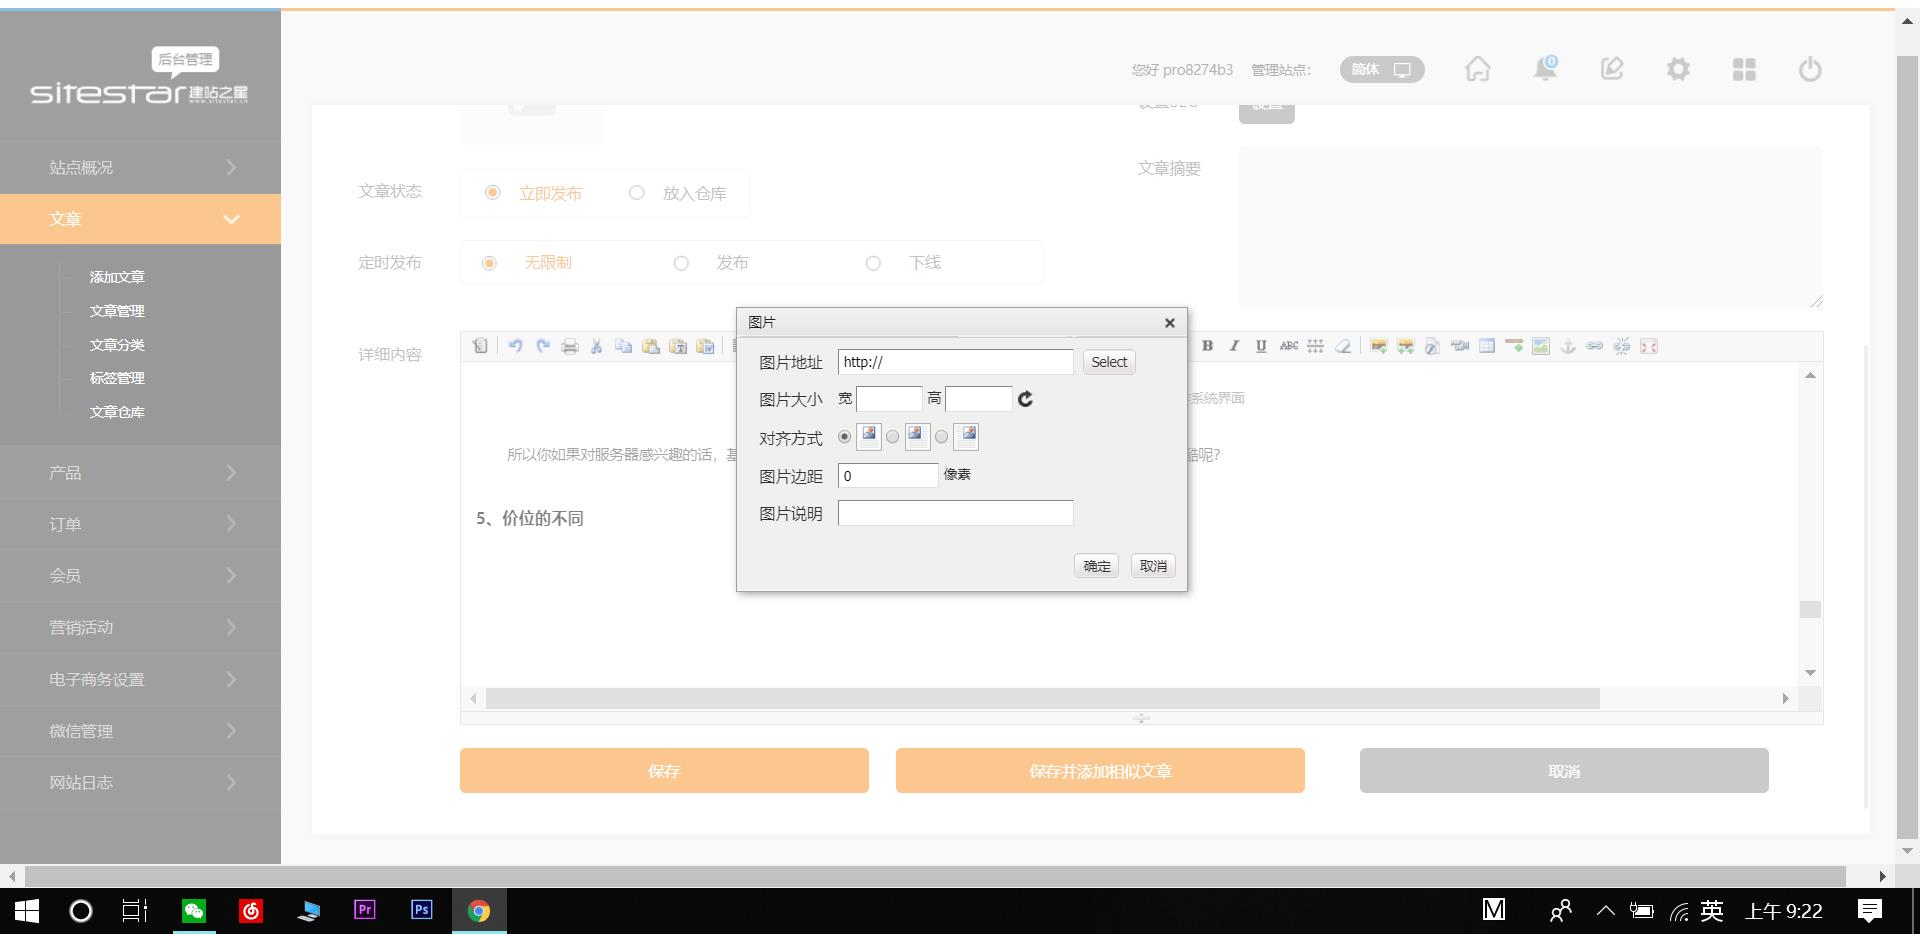Select 放入仓库 article status
Viewport: 1920px width, 934px height.
636,192
